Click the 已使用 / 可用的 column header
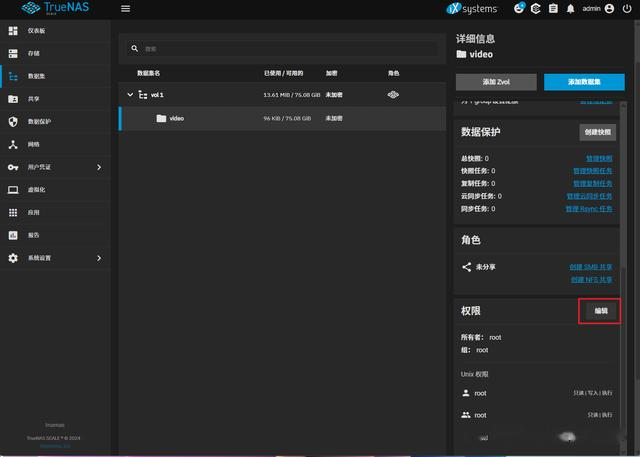 [x=283, y=73]
